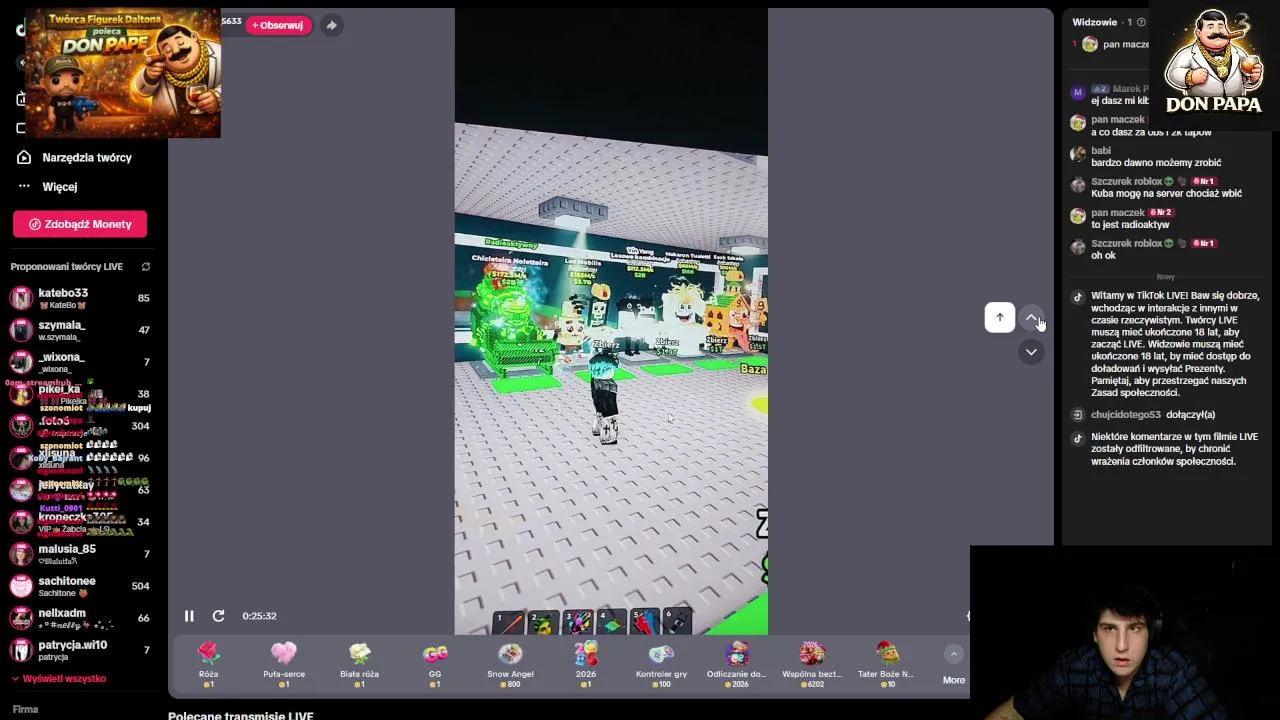Click the scroll-to-top arrow button

click(999, 317)
